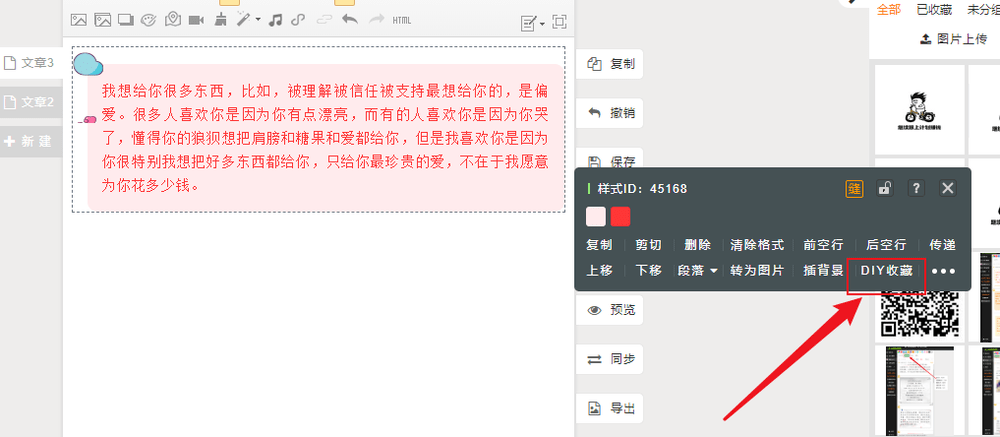
Task: Click 复制 in the style panel
Action: (x=599, y=245)
